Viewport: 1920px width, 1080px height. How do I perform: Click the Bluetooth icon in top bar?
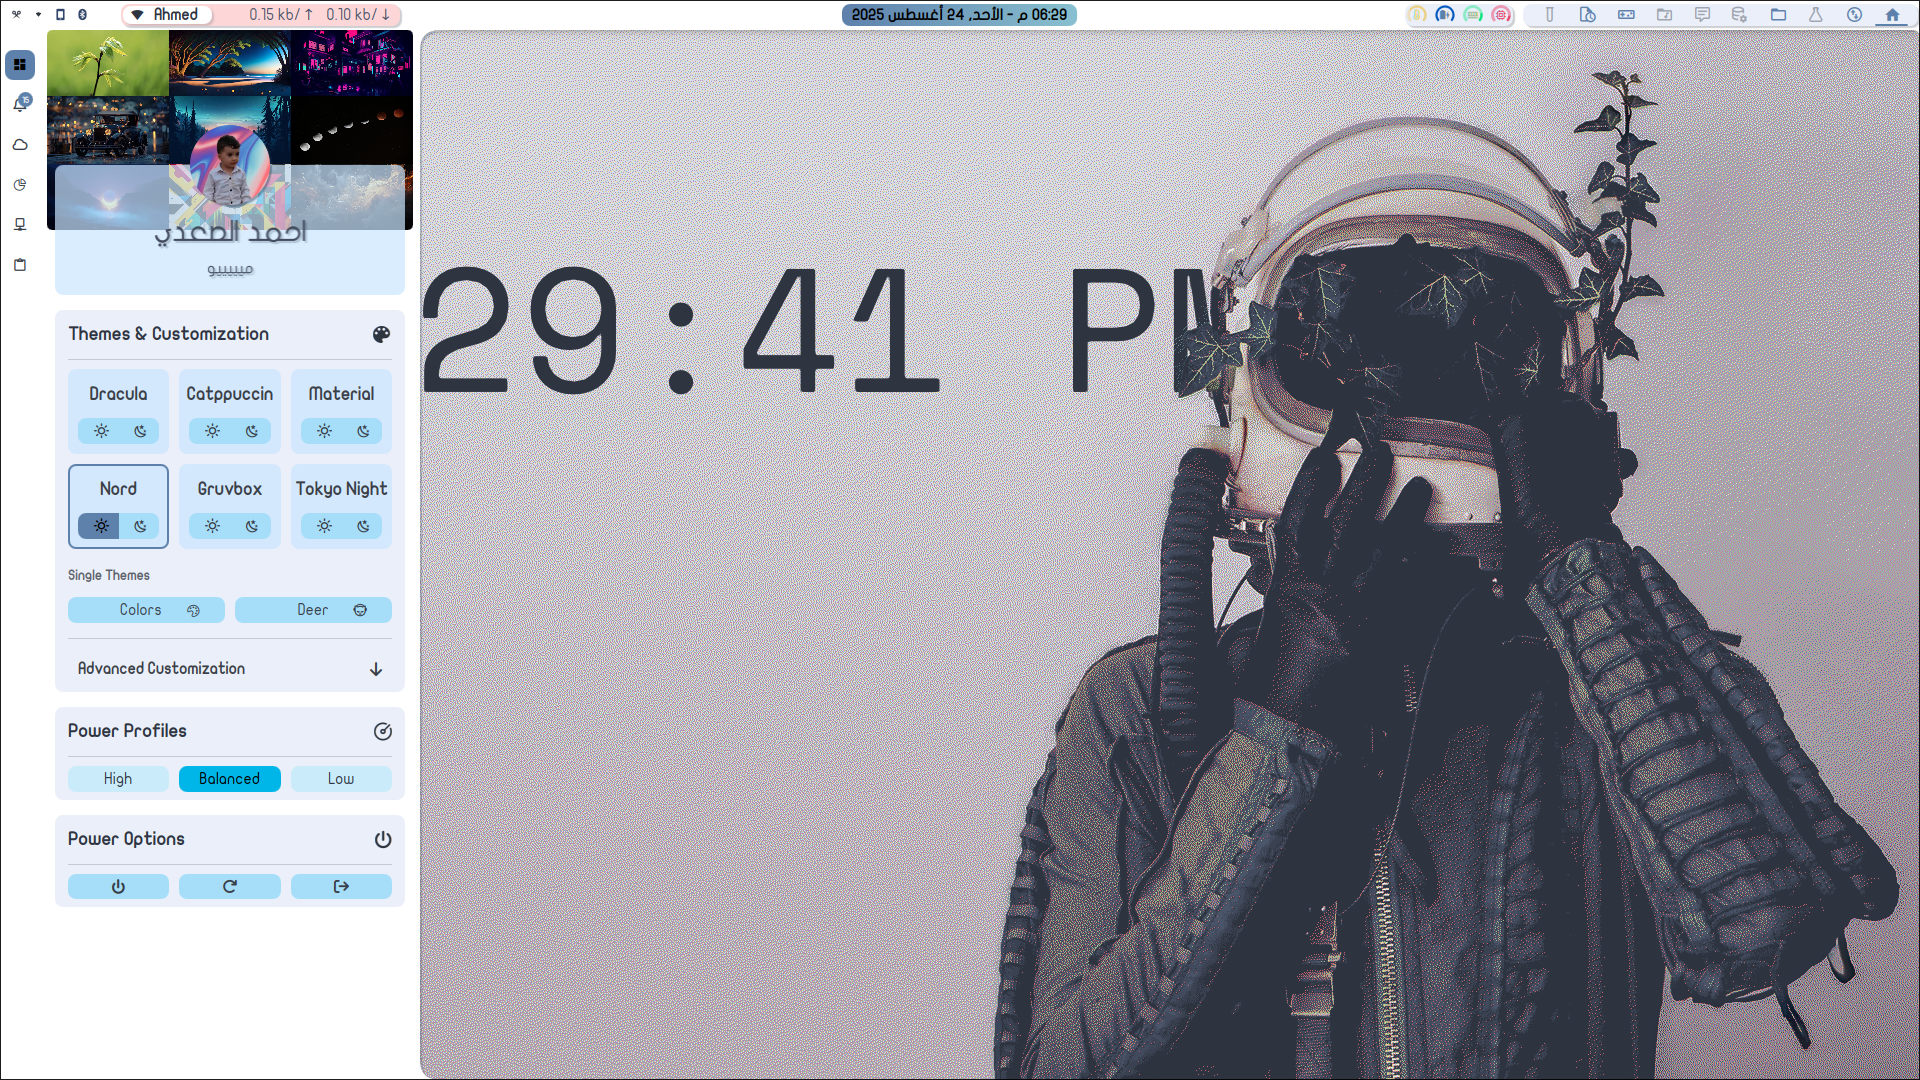click(82, 15)
